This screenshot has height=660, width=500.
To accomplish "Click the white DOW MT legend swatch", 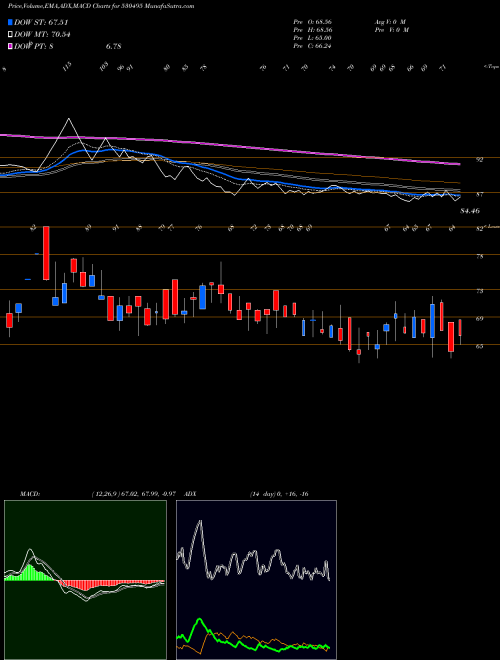I will coord(10,34).
